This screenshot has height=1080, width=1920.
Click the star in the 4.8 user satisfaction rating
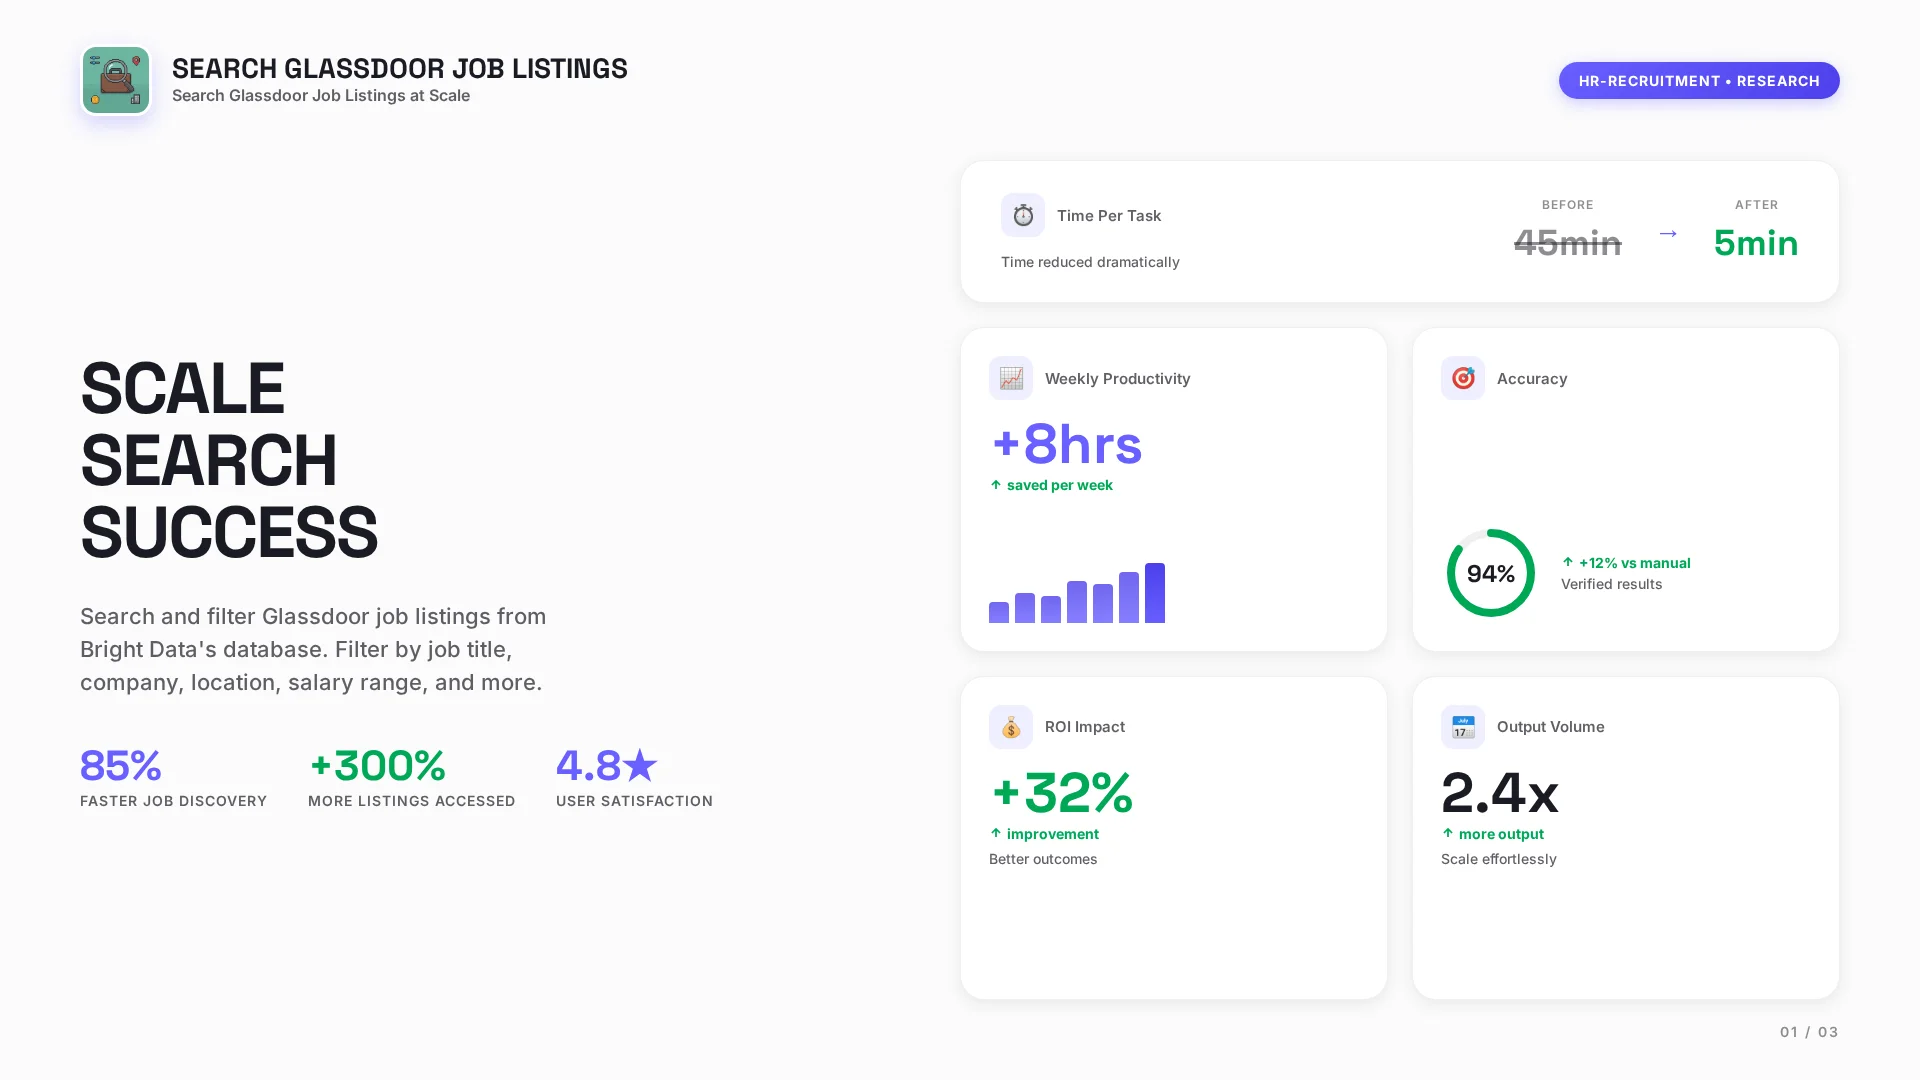point(640,766)
